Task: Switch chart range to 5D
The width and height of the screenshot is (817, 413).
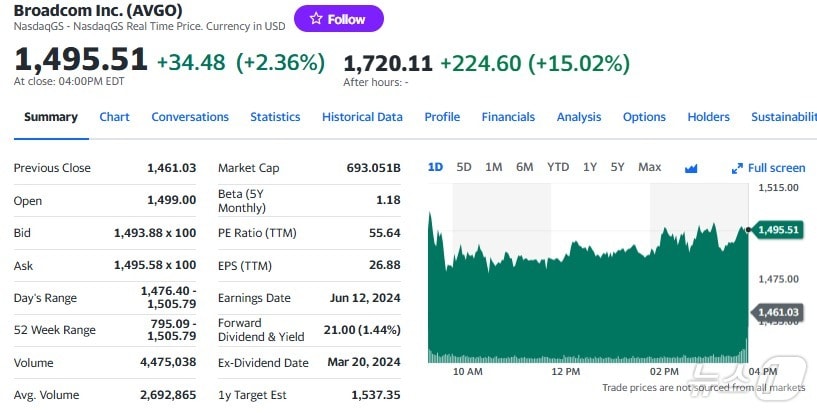Action: pyautogui.click(x=464, y=167)
